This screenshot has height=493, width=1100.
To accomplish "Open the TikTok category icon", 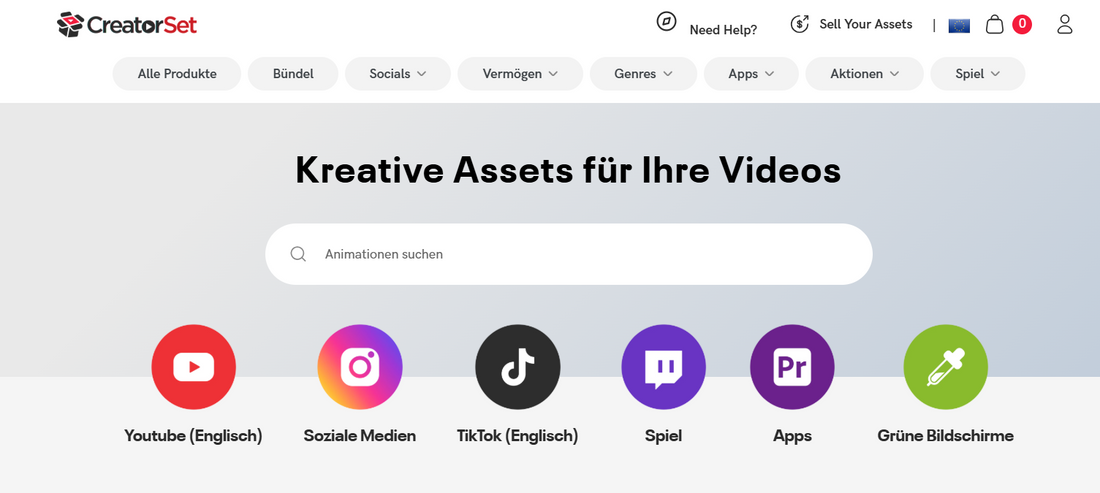I will pos(517,367).
